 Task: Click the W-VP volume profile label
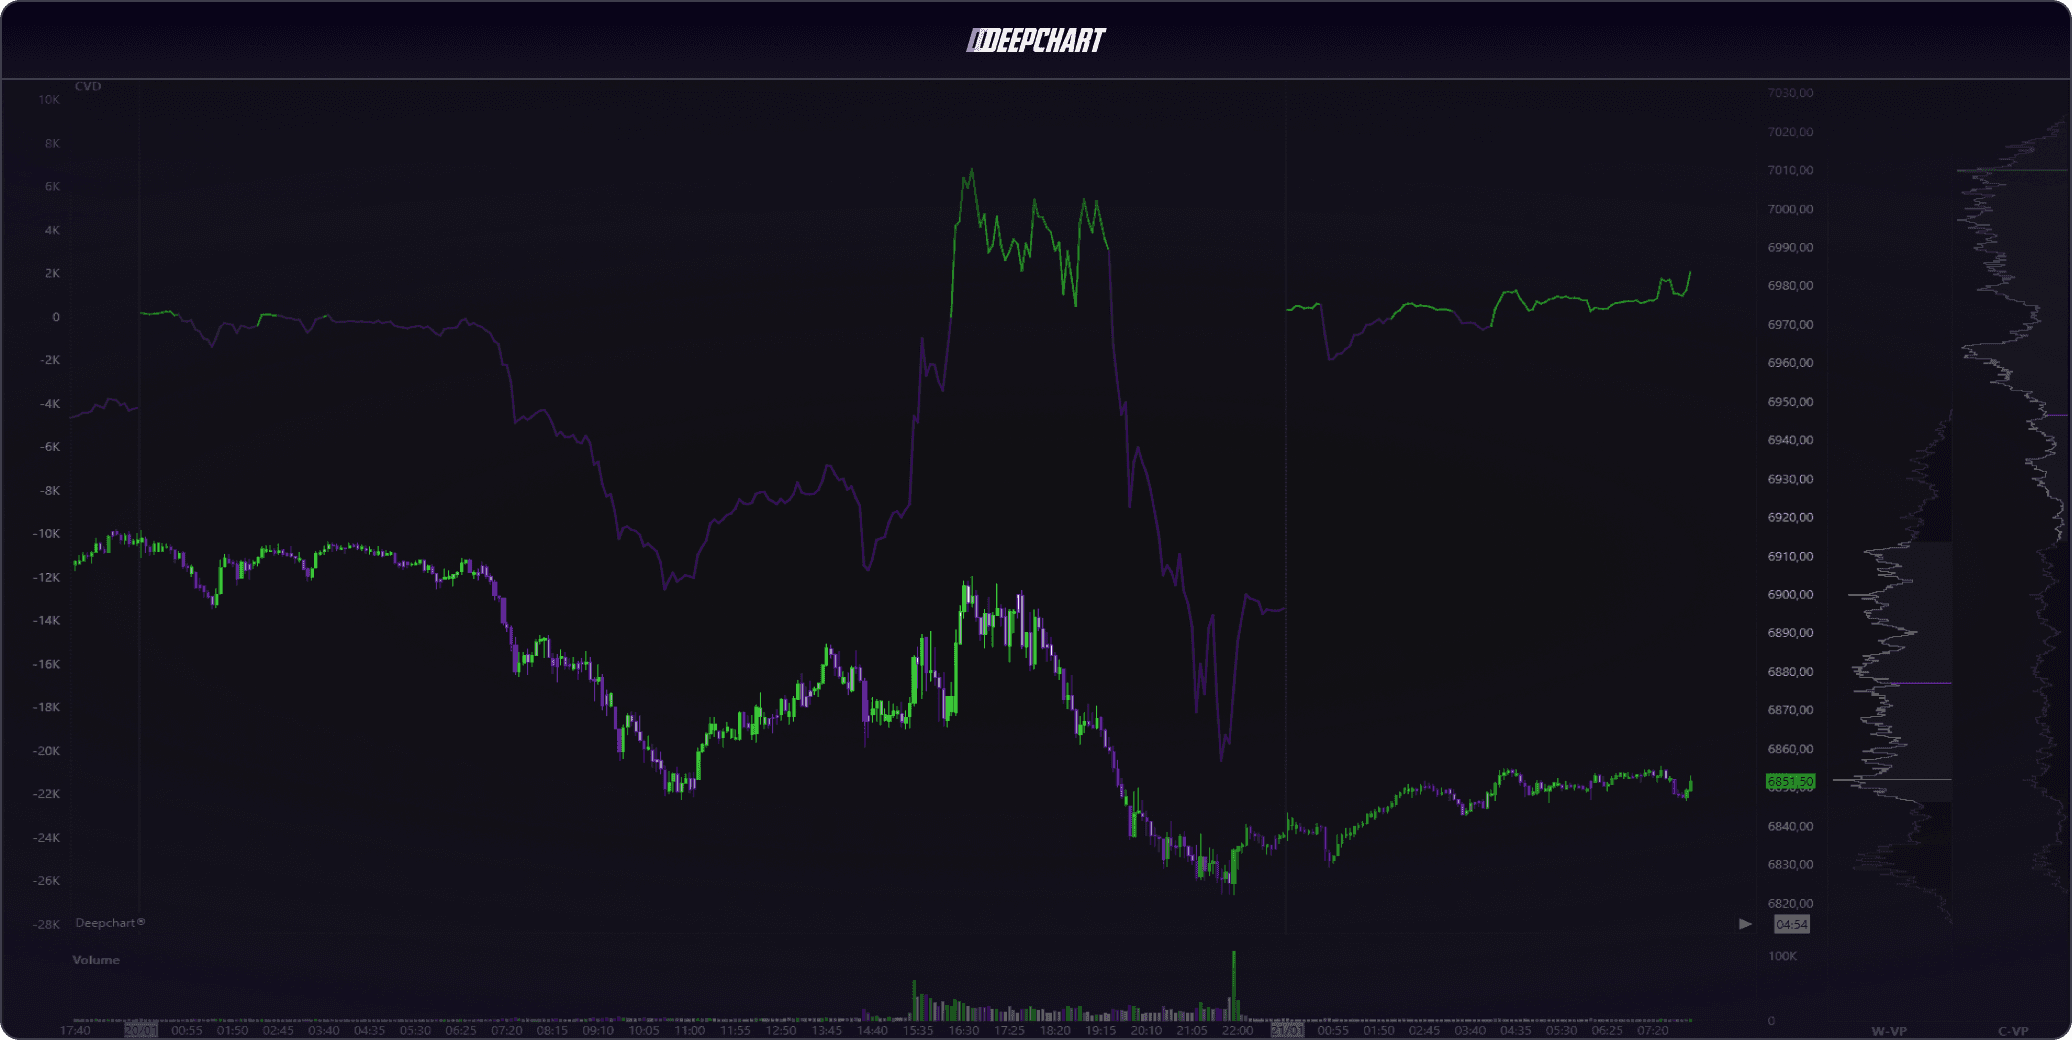pyautogui.click(x=1889, y=1031)
